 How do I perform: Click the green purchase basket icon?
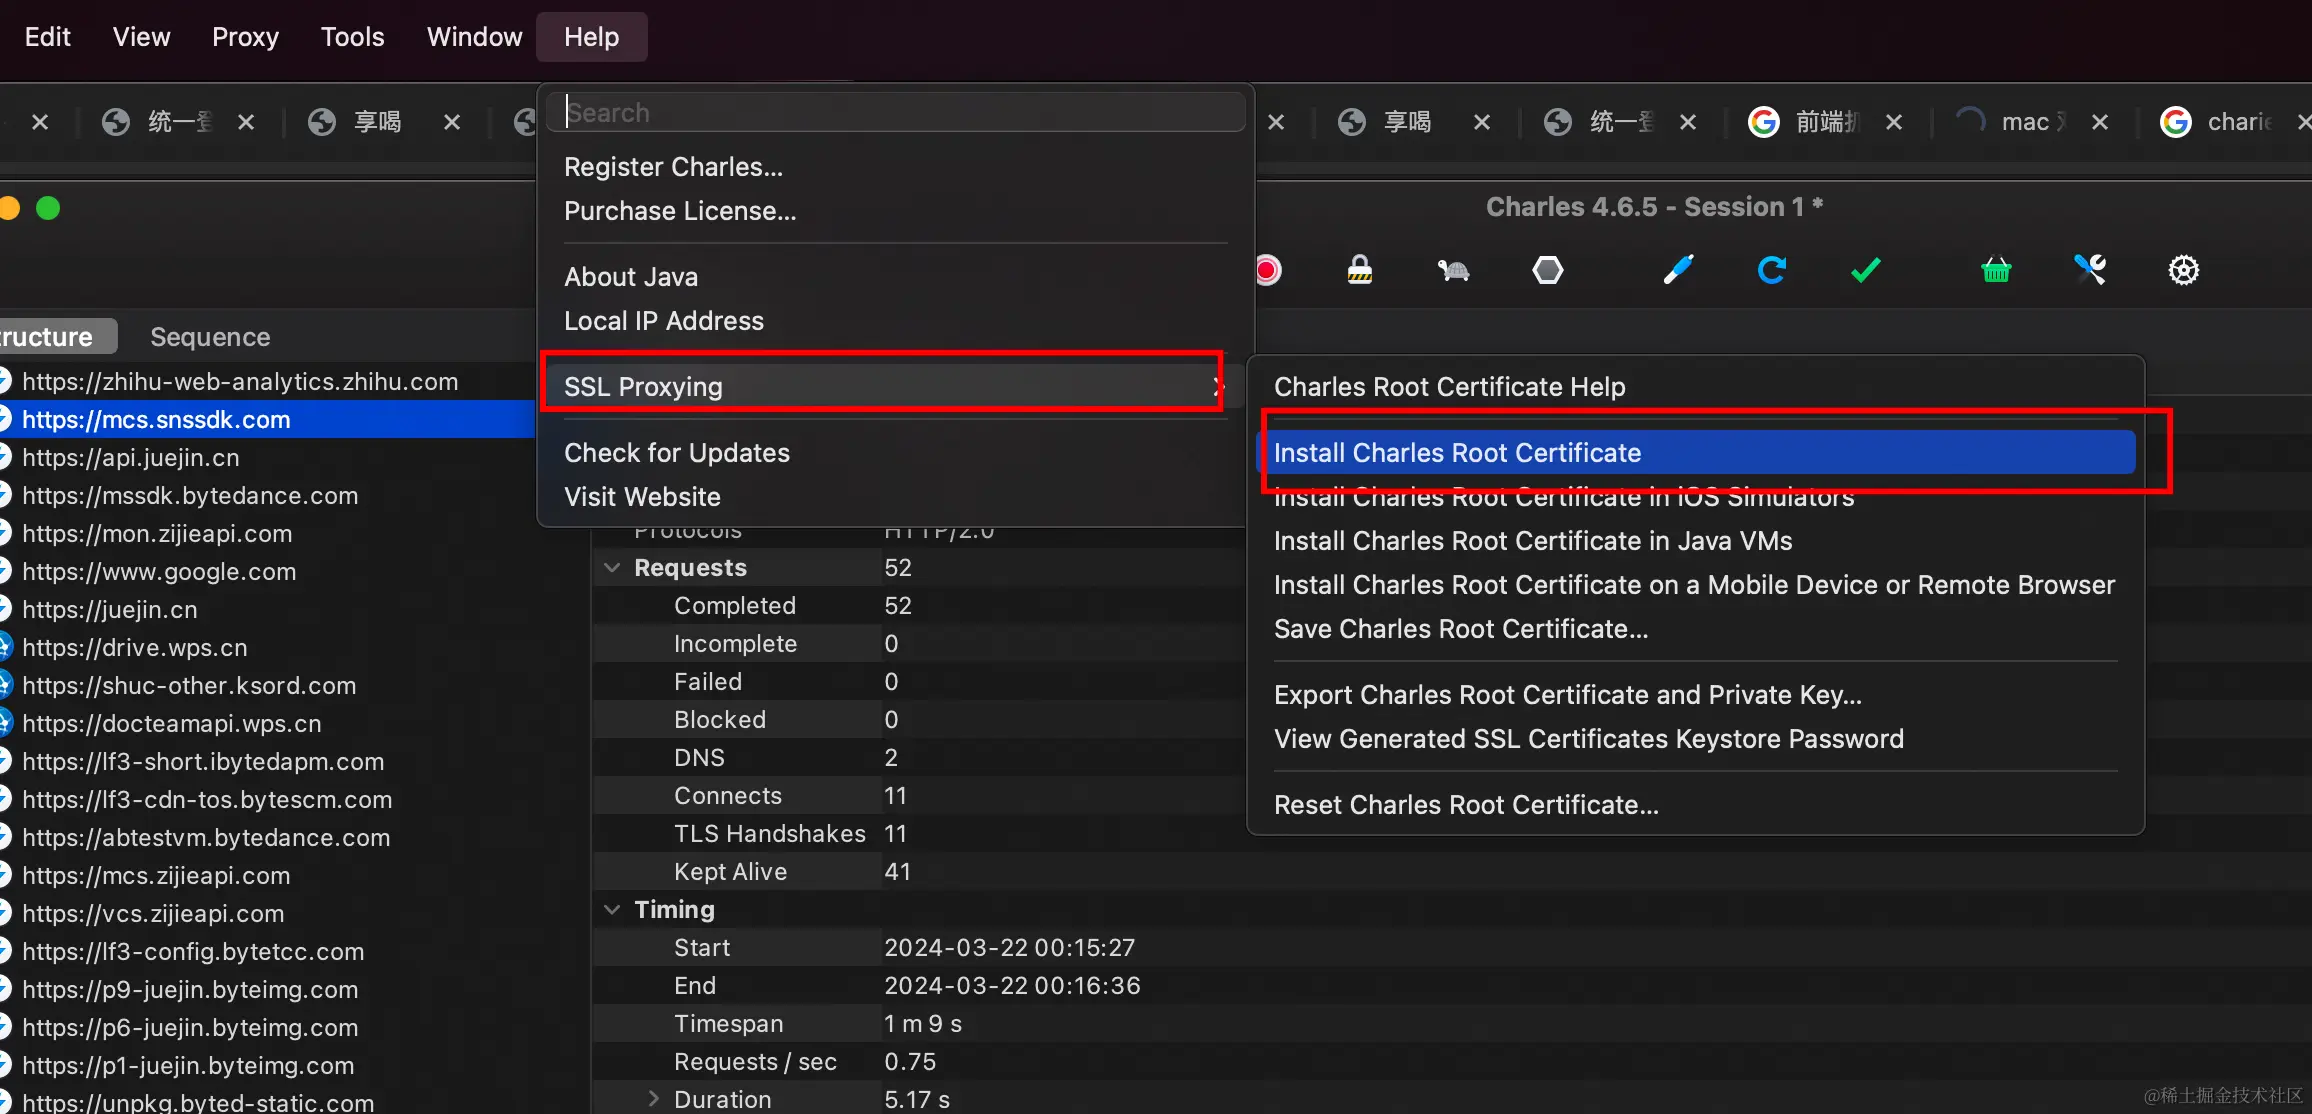coord(1996,270)
